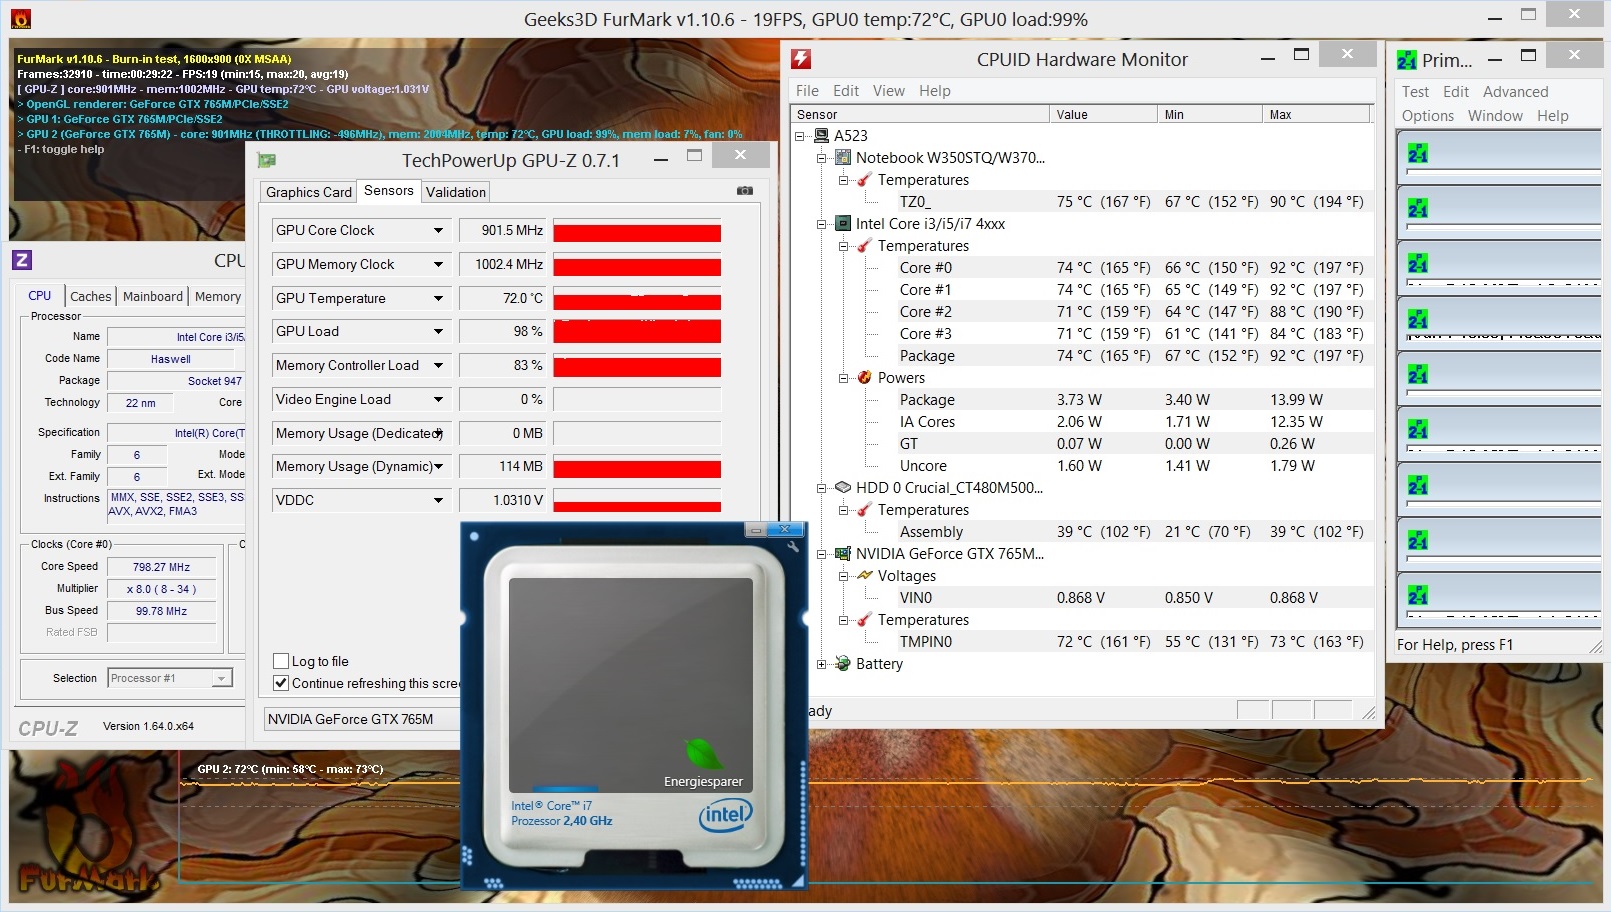The image size is (1611, 912).
Task: Click the HWMonitor red lightning title icon
Action: tap(801, 59)
